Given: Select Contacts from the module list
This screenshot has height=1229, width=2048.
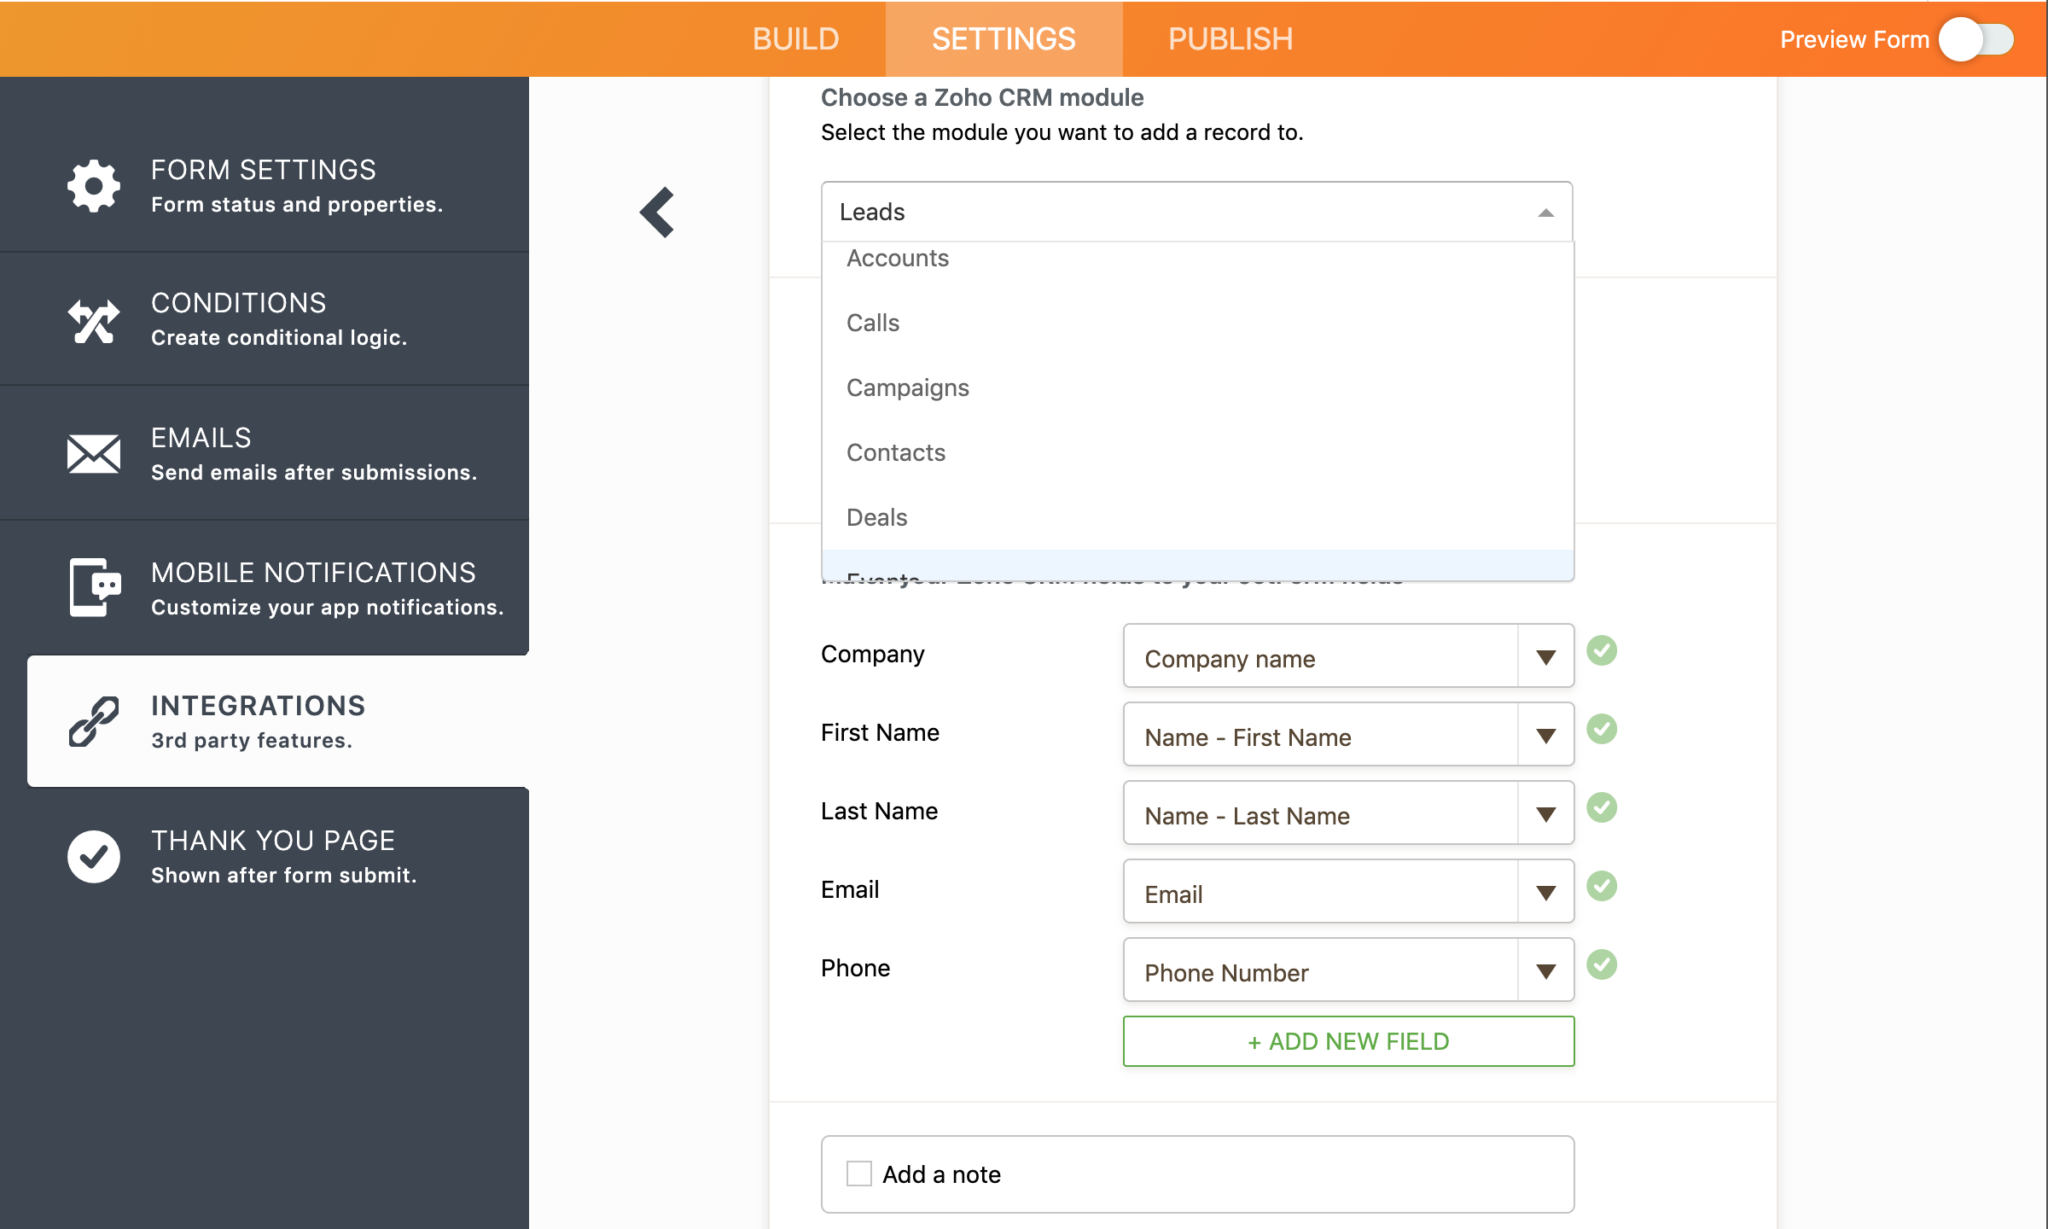Looking at the screenshot, I should [895, 452].
